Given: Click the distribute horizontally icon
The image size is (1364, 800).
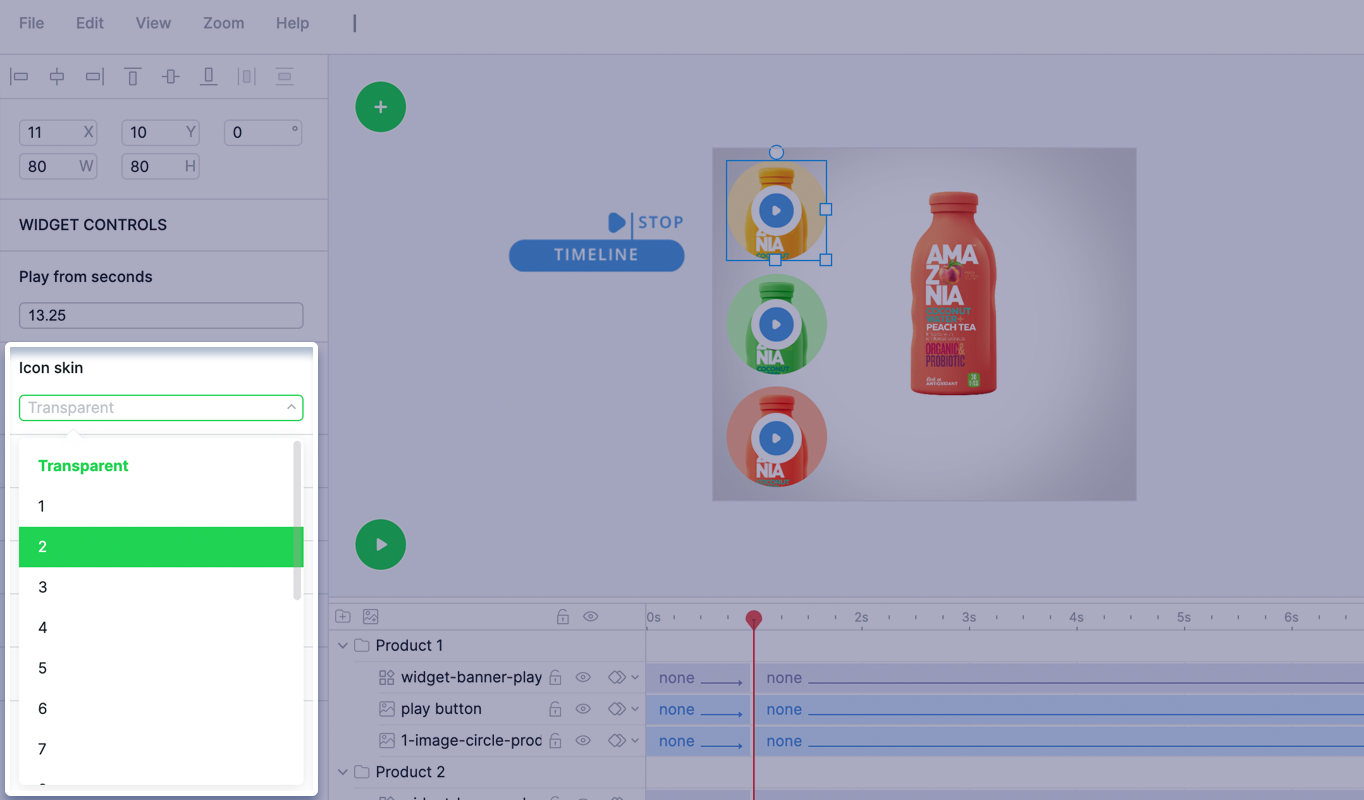Looking at the screenshot, I should [x=247, y=77].
